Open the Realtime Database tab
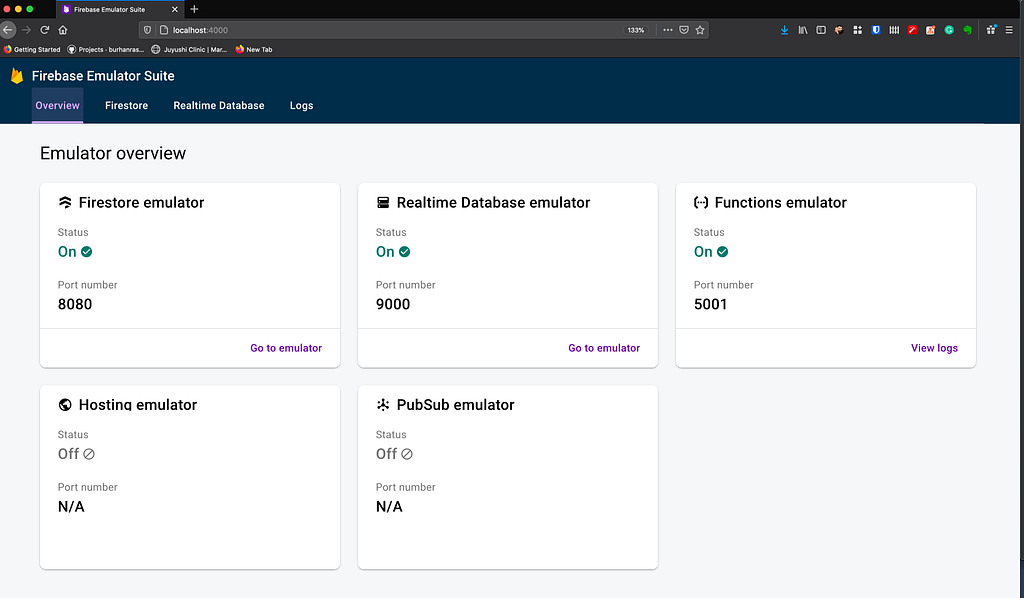 point(219,106)
